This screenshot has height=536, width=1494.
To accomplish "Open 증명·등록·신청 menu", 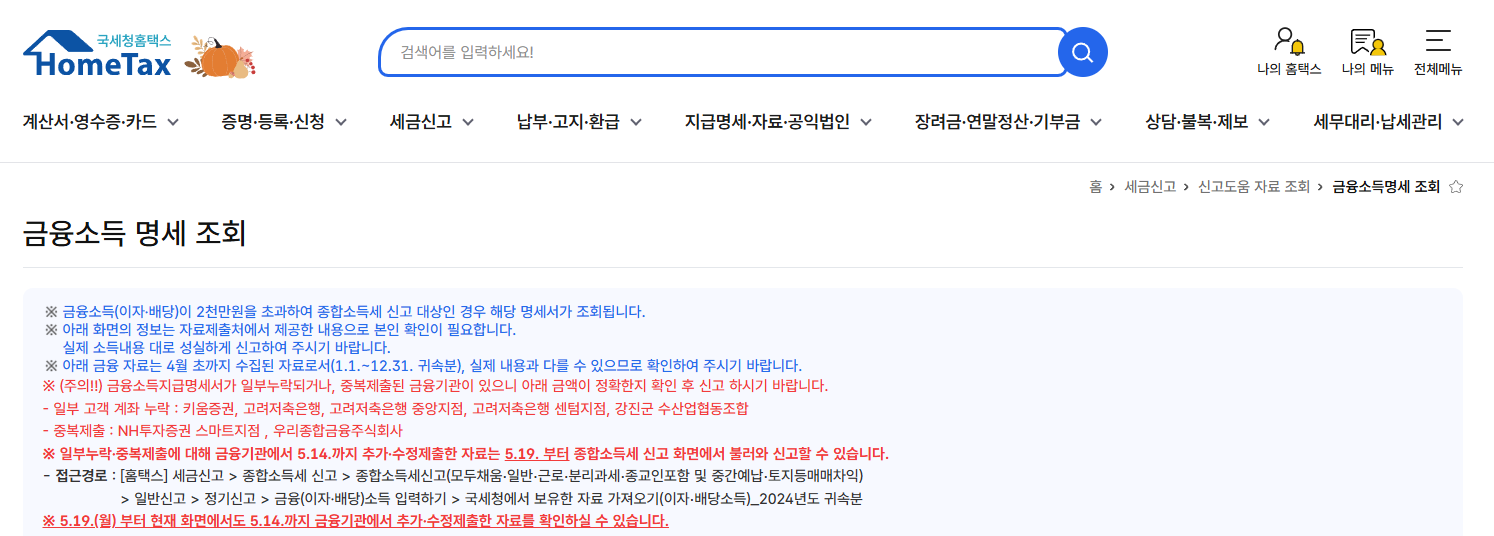I will click(x=273, y=122).
